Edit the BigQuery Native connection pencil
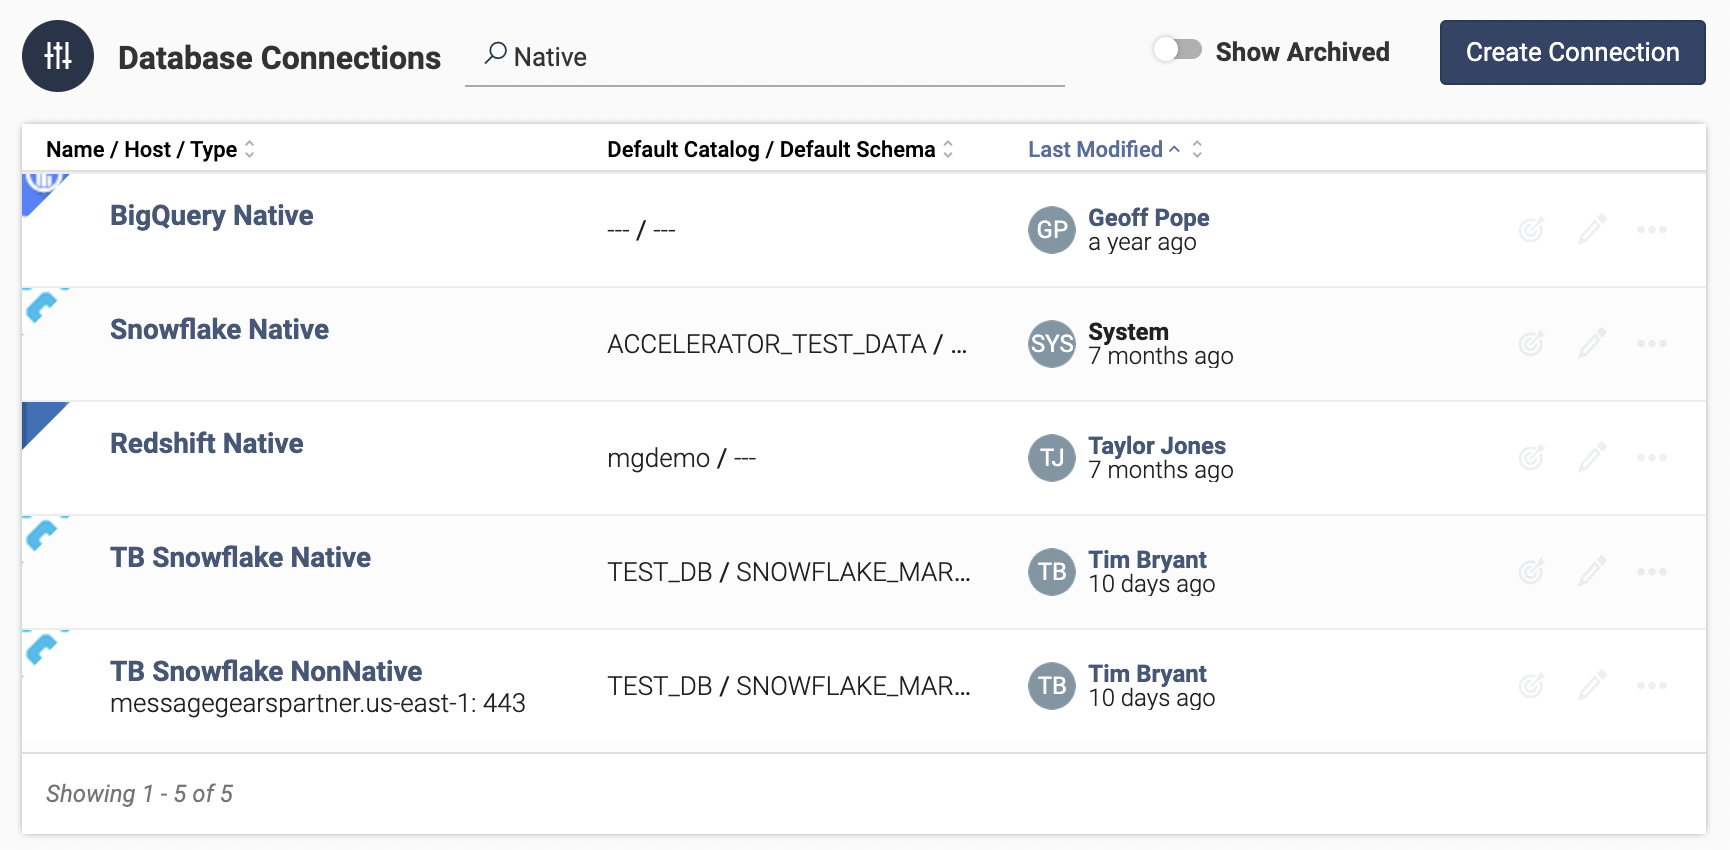Viewport: 1730px width, 850px height. [x=1592, y=229]
